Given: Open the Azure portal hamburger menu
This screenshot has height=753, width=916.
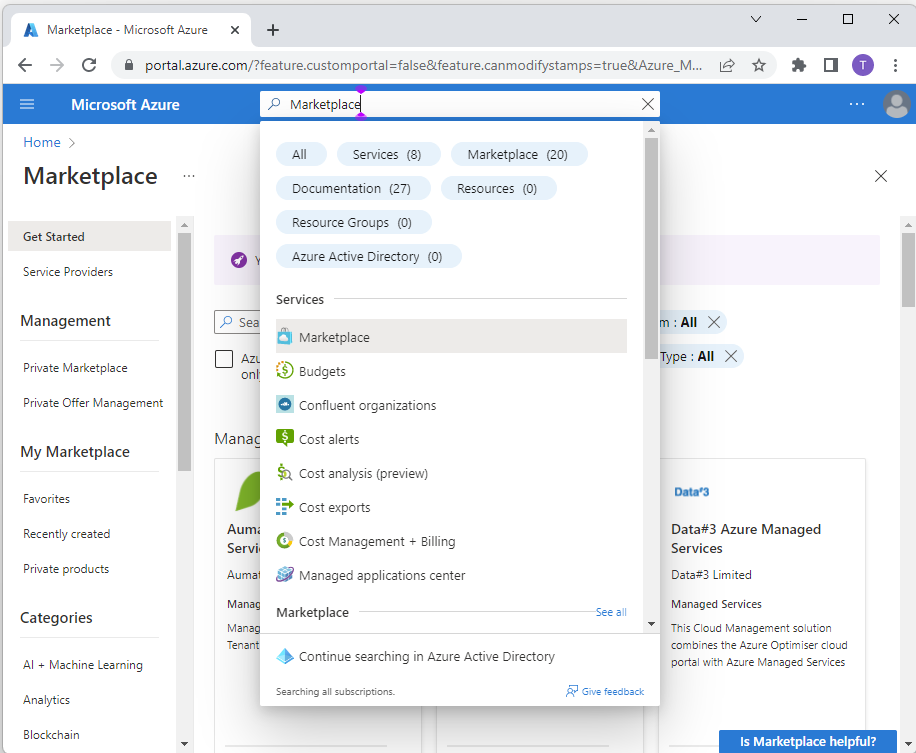Looking at the screenshot, I should coord(27,105).
